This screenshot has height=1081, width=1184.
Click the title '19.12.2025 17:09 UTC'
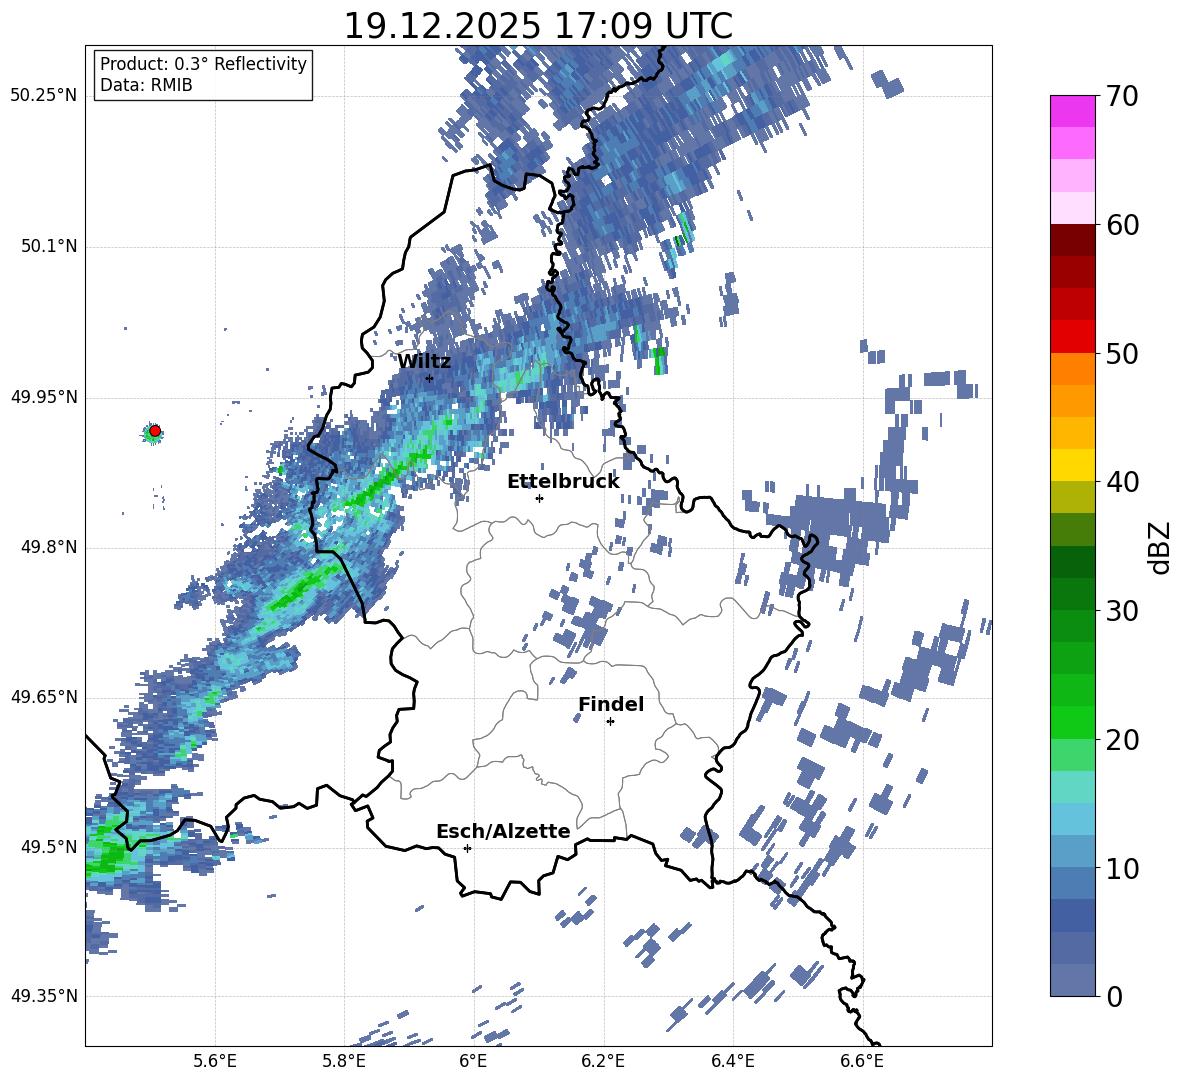[x=538, y=26]
